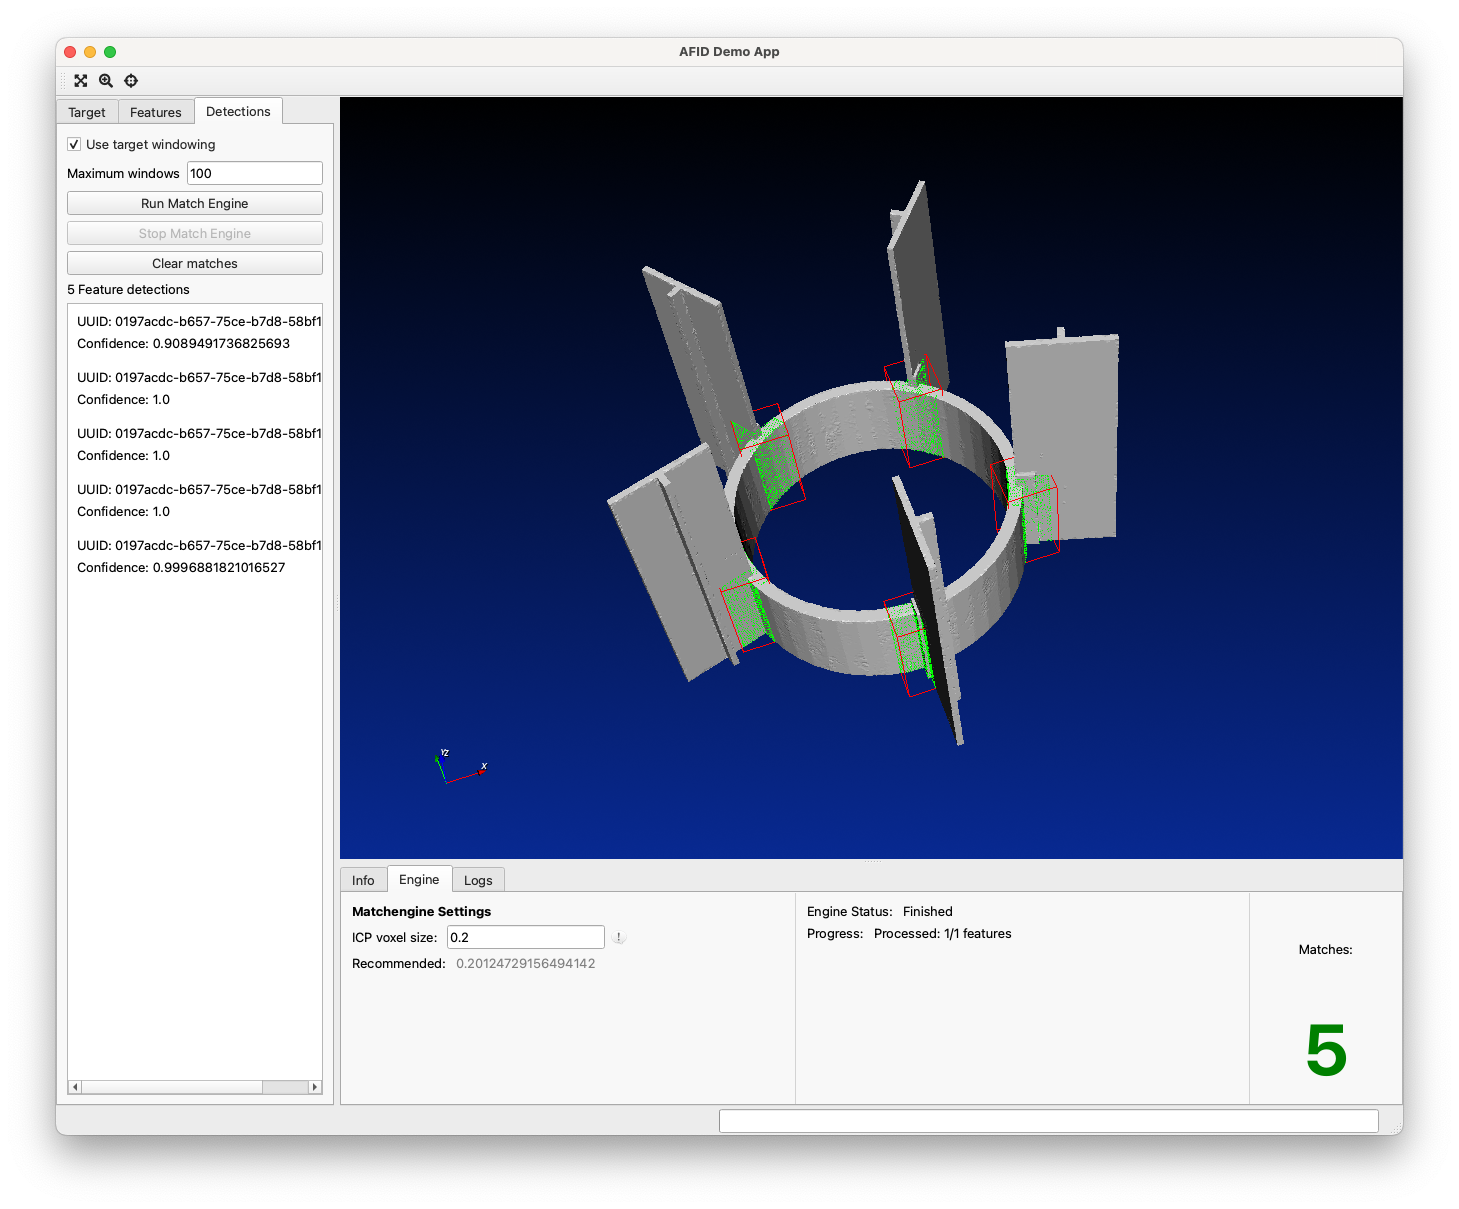Click the XYZ axes gizmo in viewport
Viewport: 1459px width, 1209px height.
460,766
